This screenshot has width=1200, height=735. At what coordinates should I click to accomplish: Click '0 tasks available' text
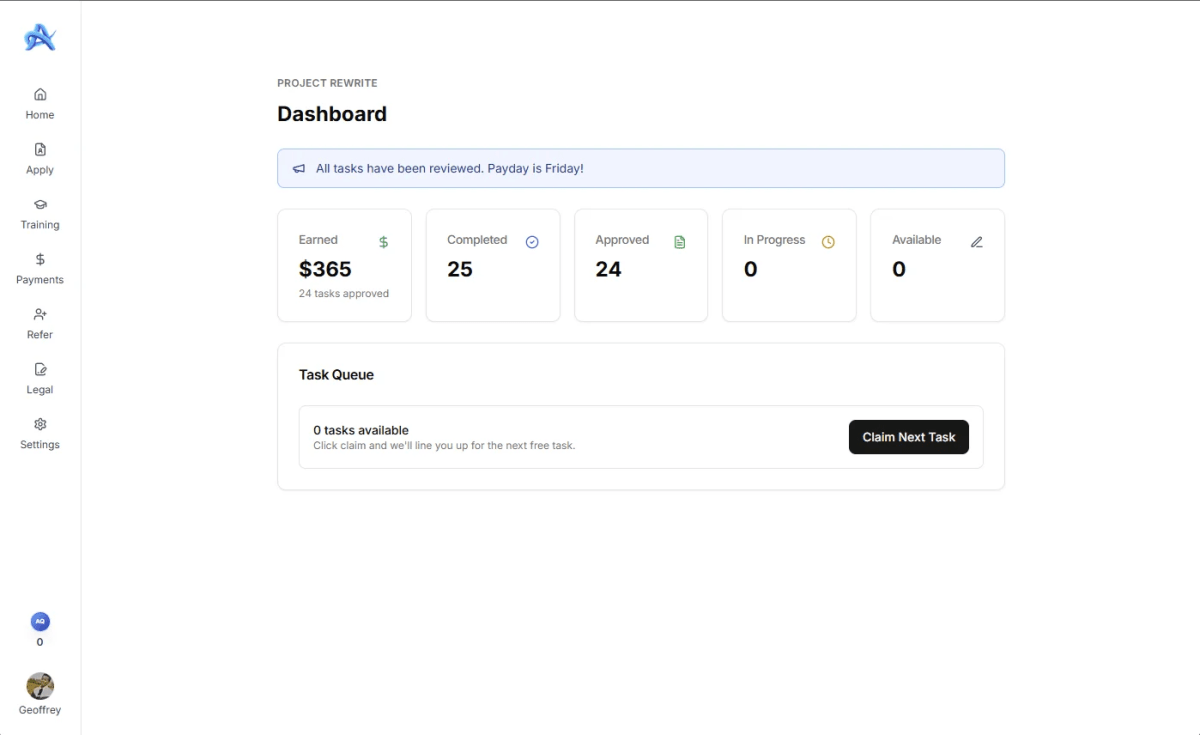(361, 430)
